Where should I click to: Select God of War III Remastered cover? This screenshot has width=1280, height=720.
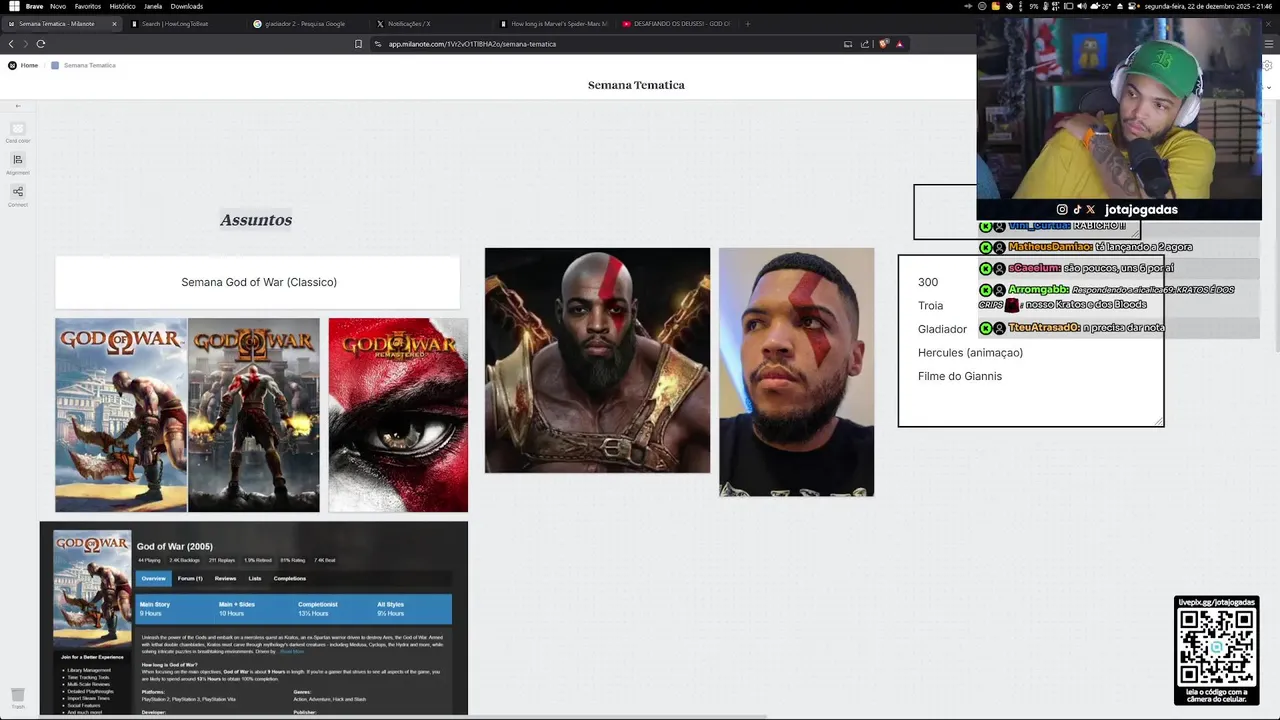[398, 415]
